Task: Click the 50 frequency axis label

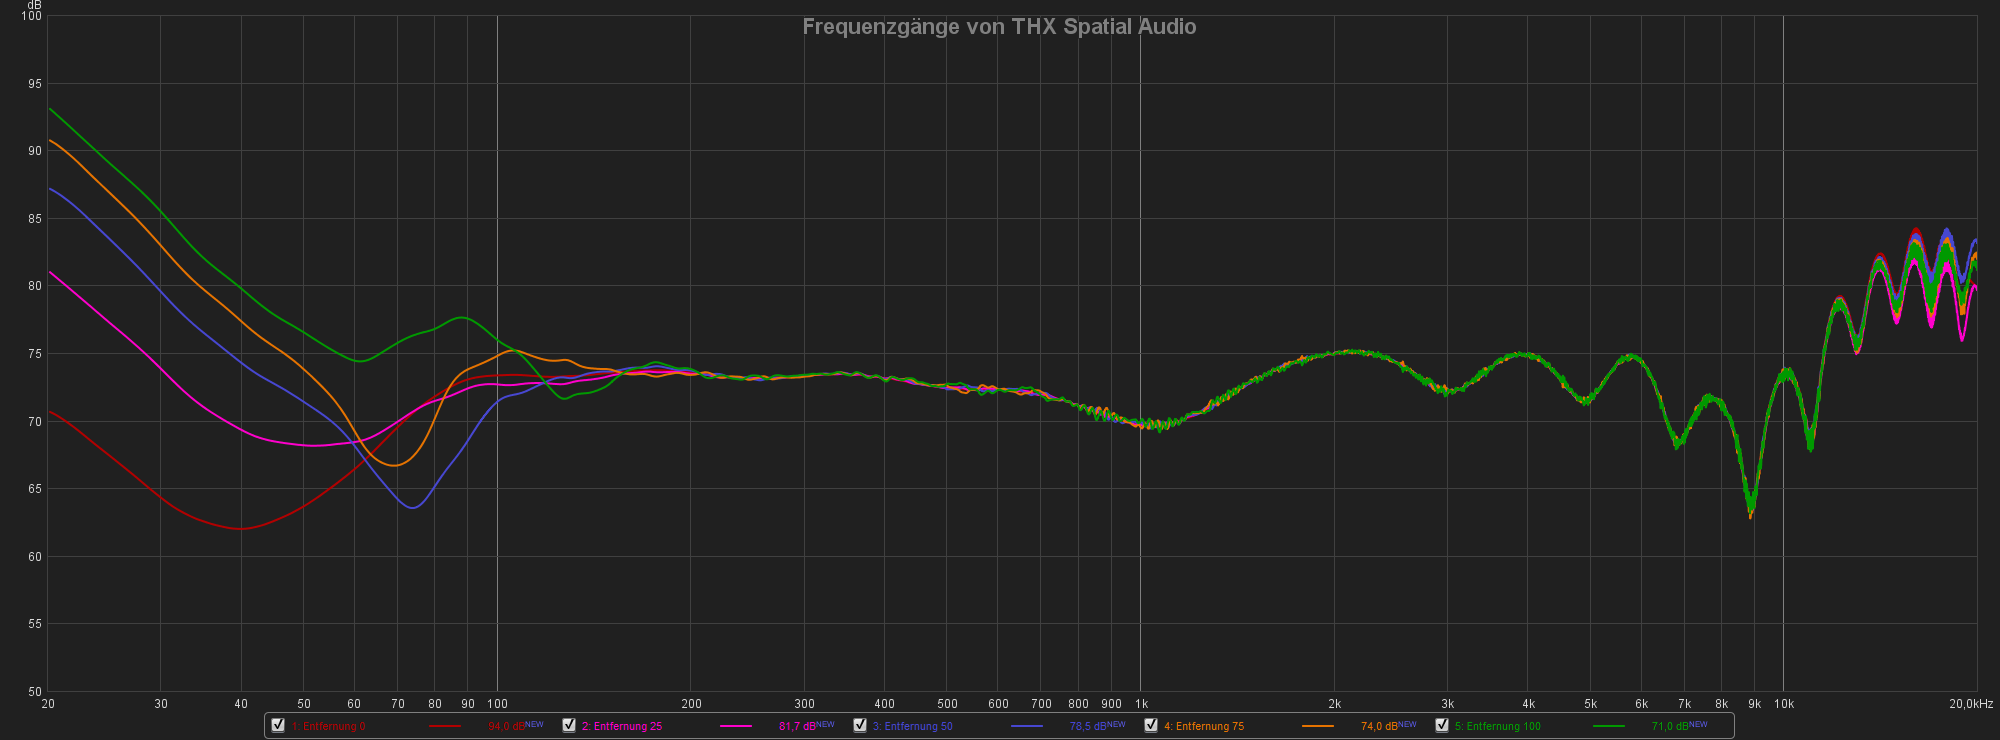Action: click(304, 704)
